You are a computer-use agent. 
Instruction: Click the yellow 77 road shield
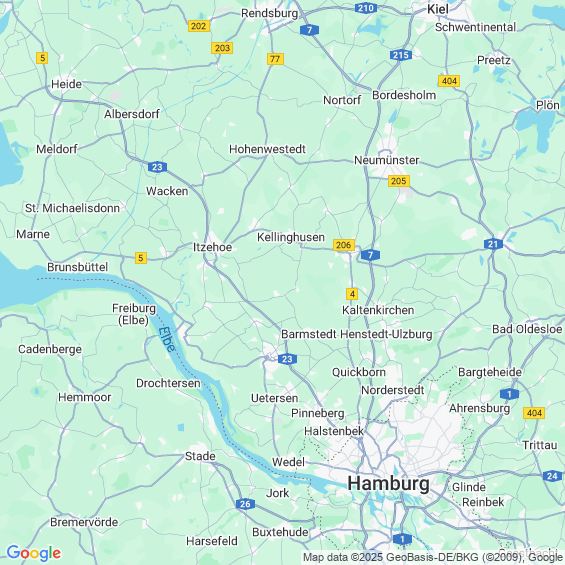coord(275,59)
